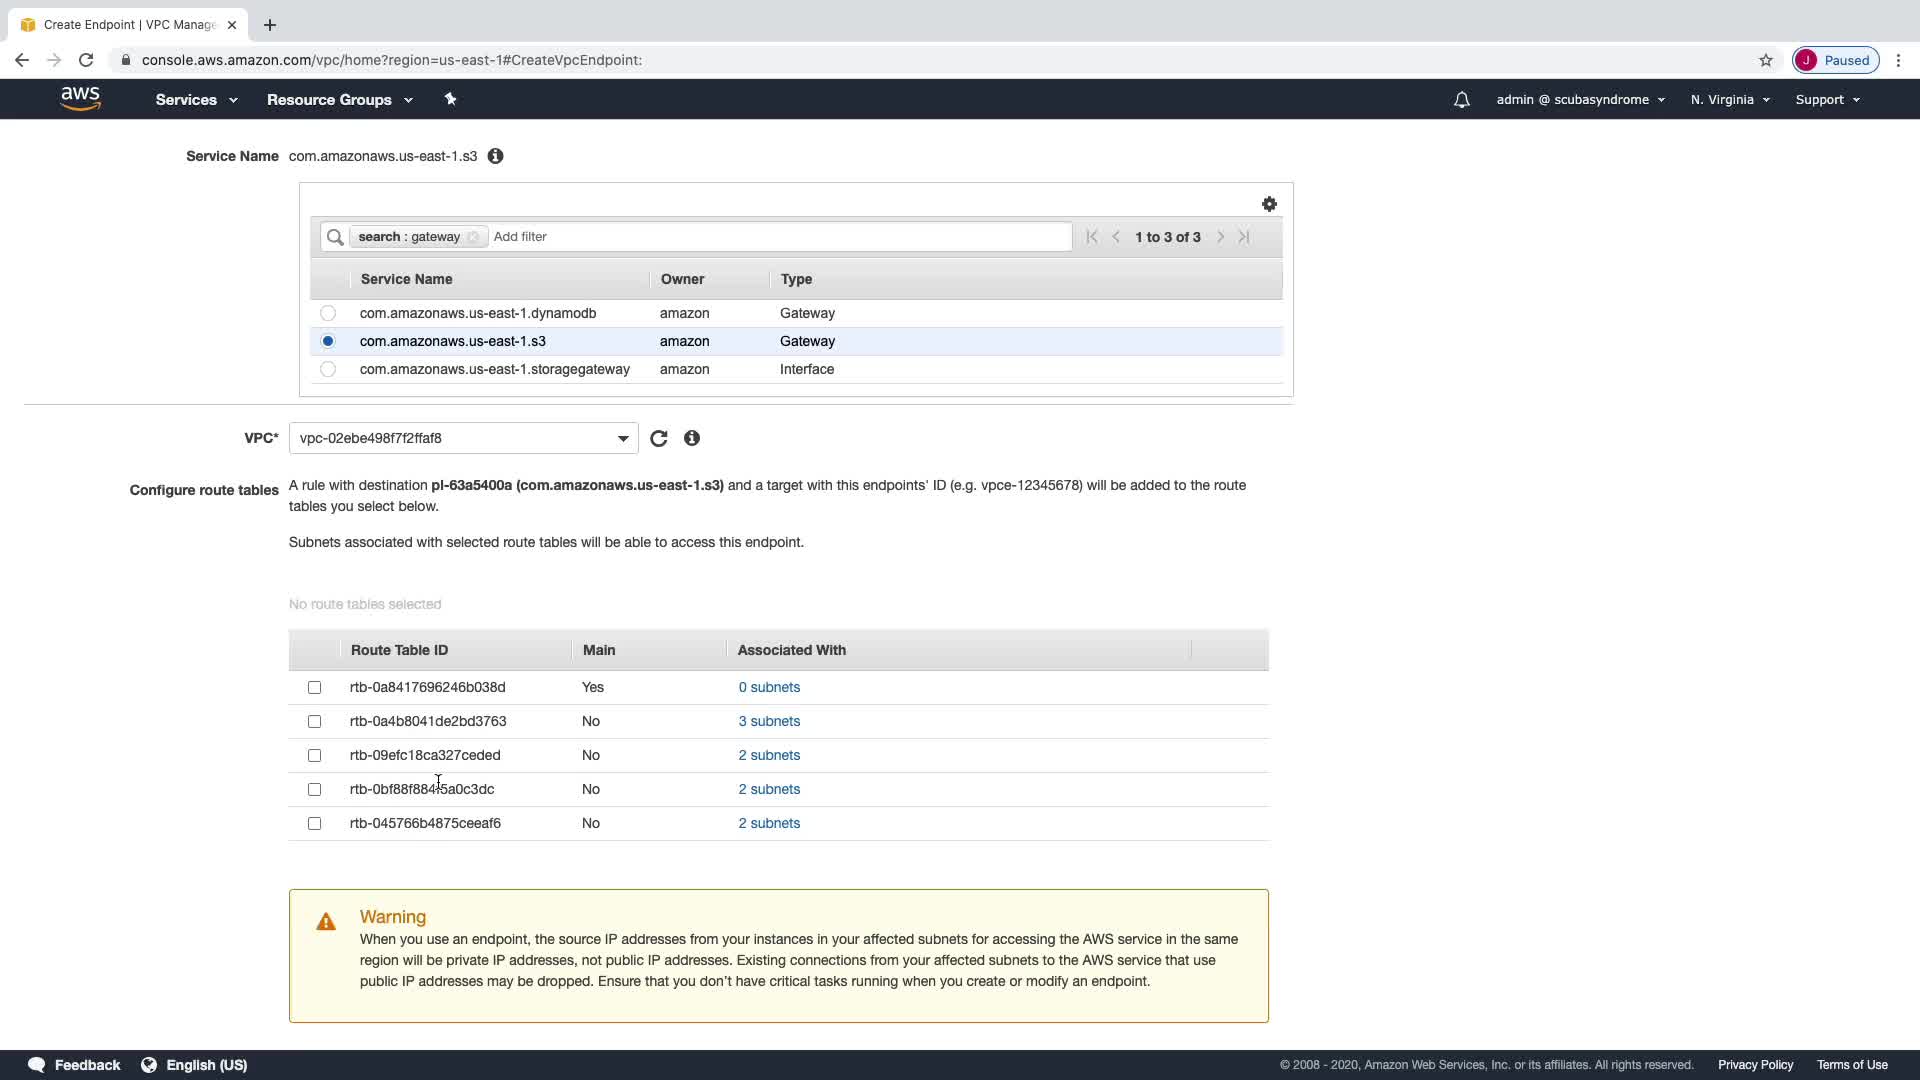
Task: Open the Resource Groups menu
Action: 339,100
